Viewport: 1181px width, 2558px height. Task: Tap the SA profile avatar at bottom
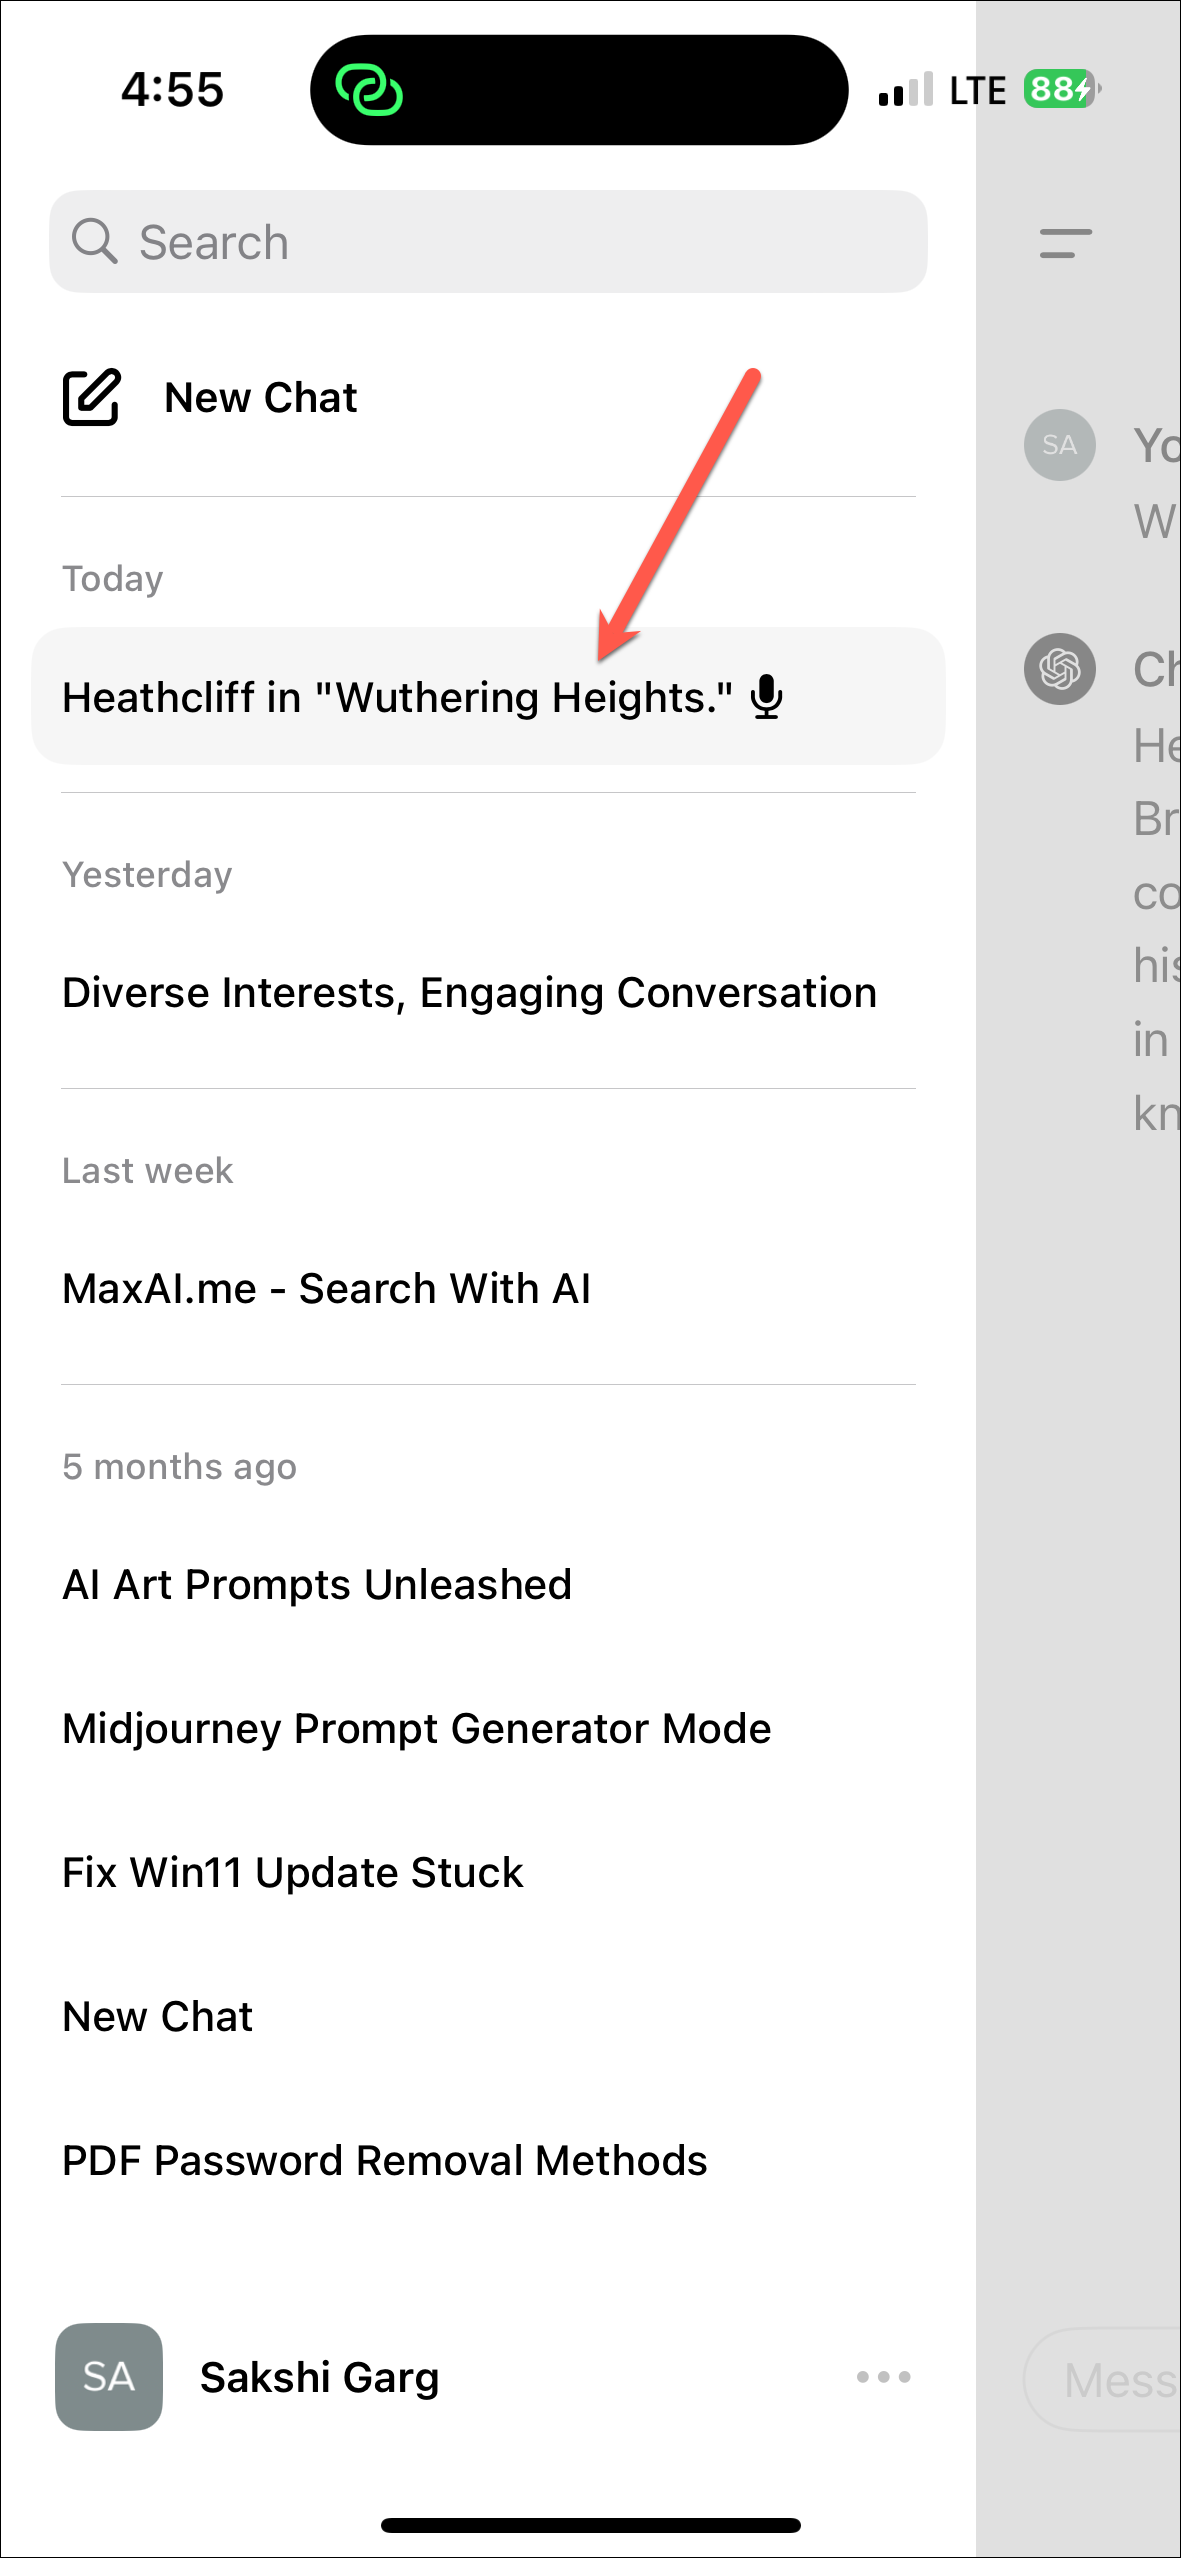[109, 2376]
